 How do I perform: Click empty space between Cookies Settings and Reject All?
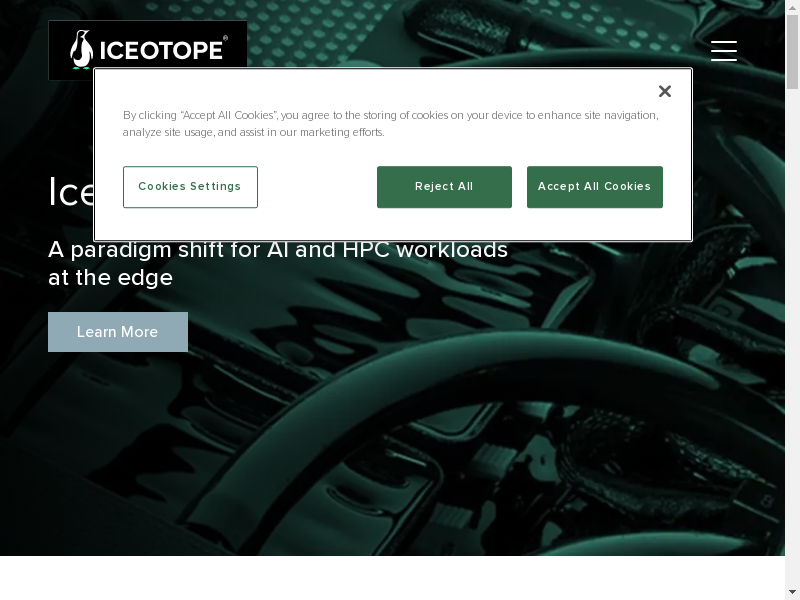[x=317, y=187]
